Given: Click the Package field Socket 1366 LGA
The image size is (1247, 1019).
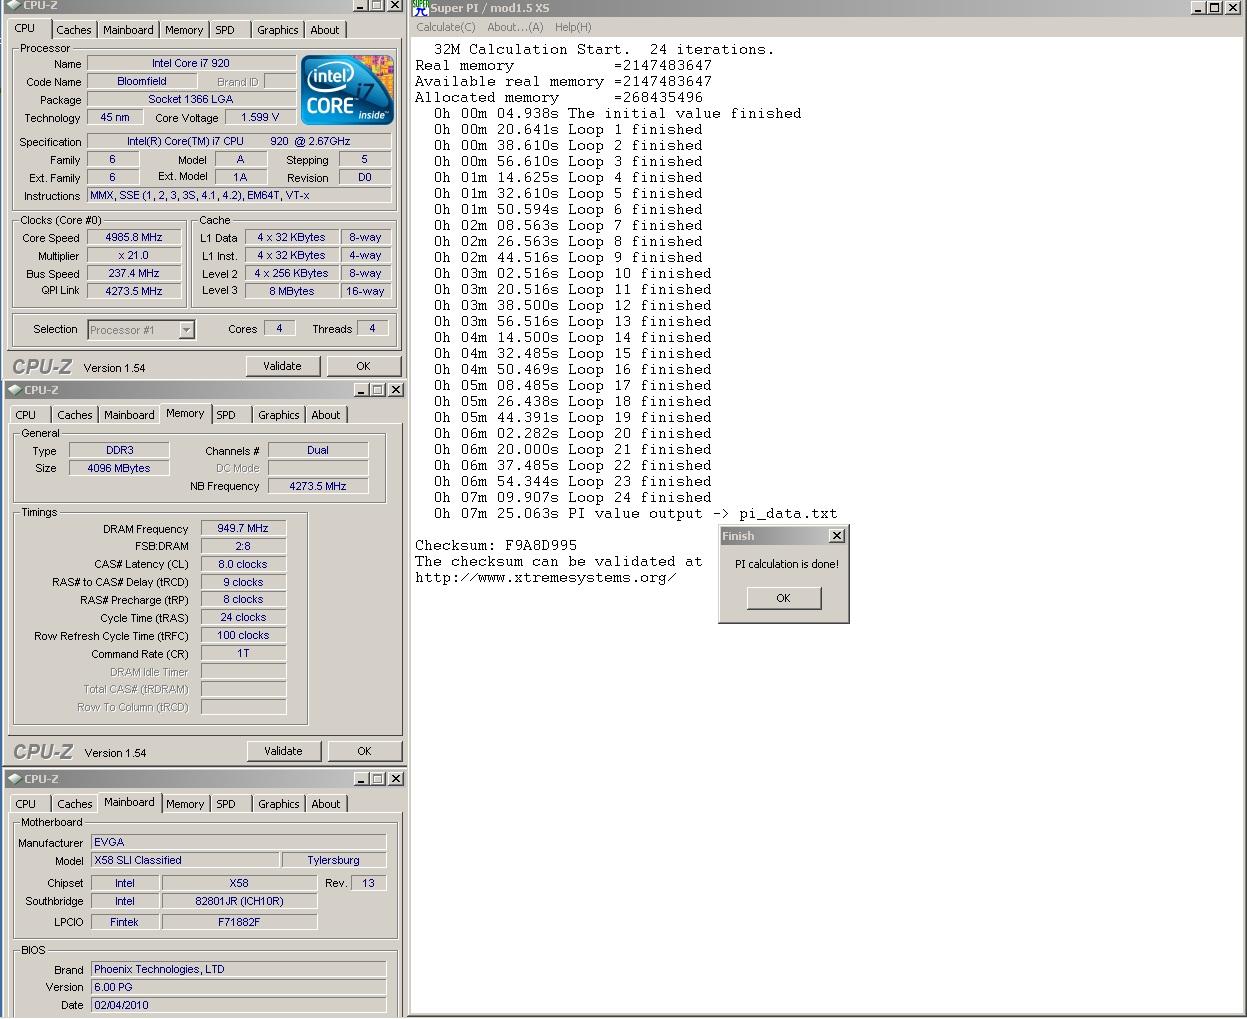Looking at the screenshot, I should 191,99.
